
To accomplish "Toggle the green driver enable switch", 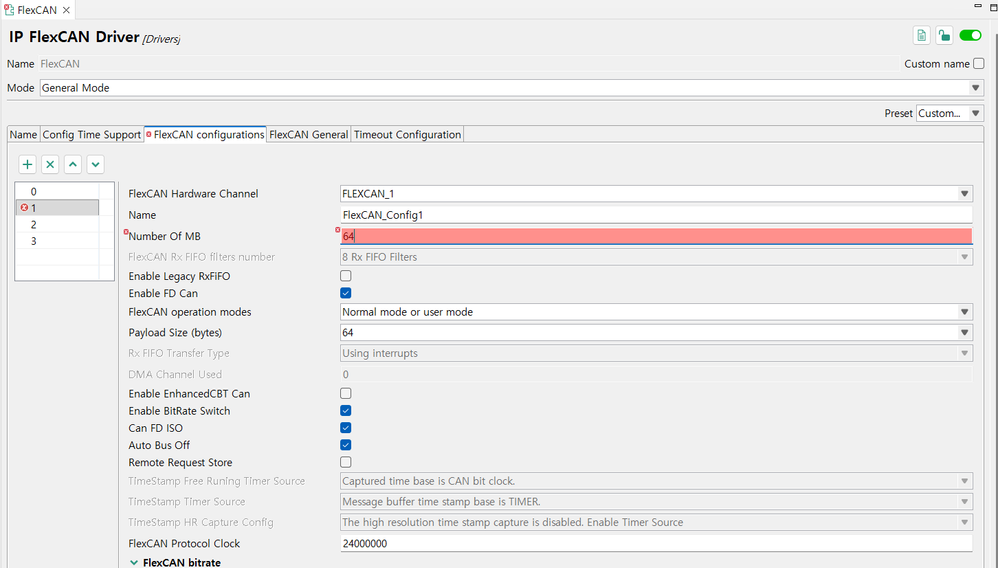I will [x=970, y=36].
